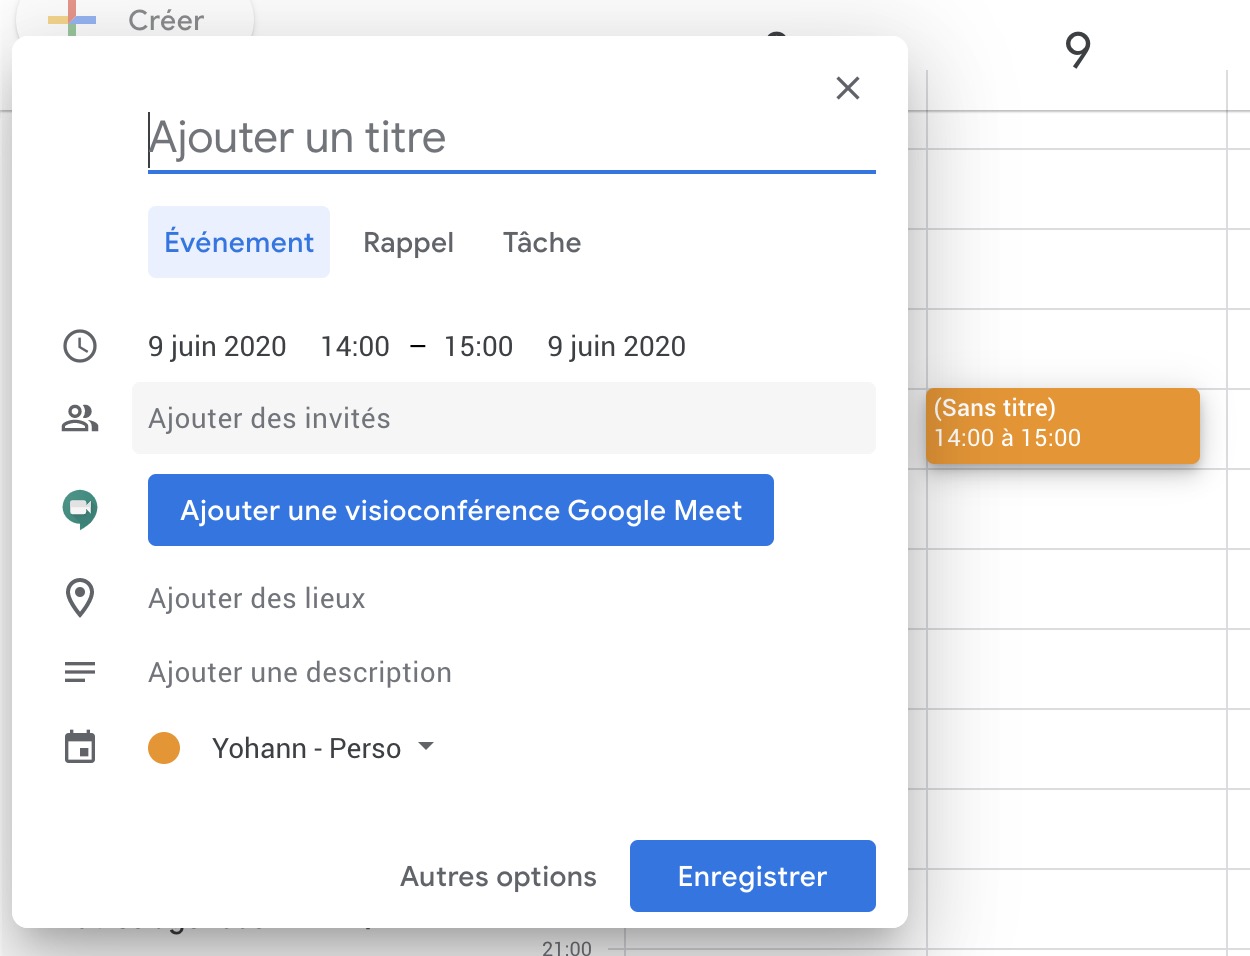
Task: Add a Google Meet video conference
Action: (x=461, y=510)
